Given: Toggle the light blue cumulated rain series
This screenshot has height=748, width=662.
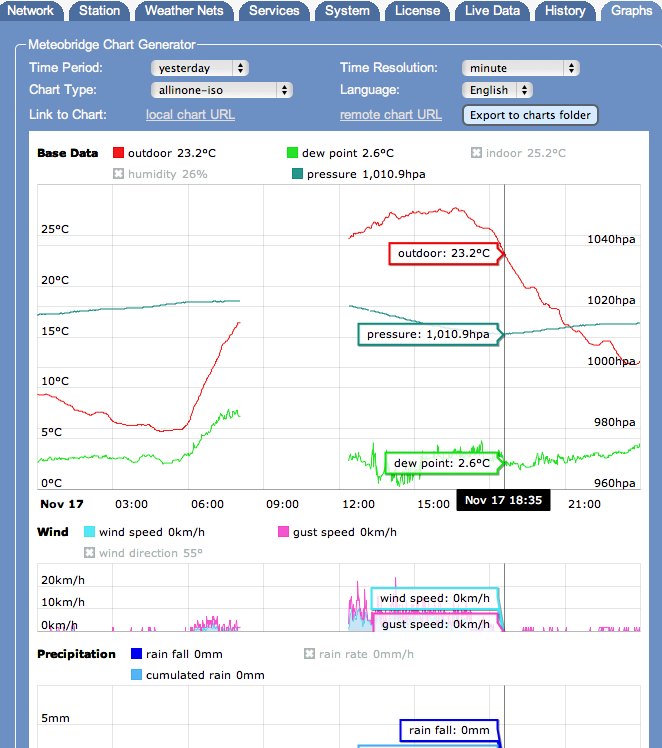Looking at the screenshot, I should click(x=136, y=675).
